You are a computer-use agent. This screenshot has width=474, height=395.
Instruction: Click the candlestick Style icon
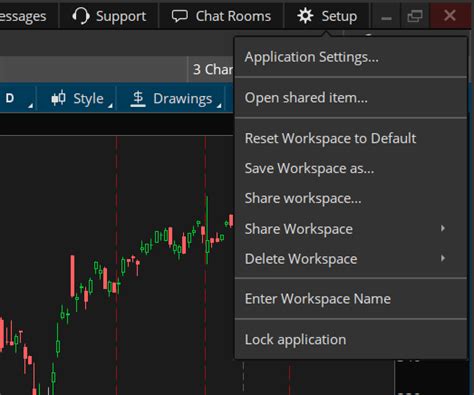pyautogui.click(x=58, y=98)
